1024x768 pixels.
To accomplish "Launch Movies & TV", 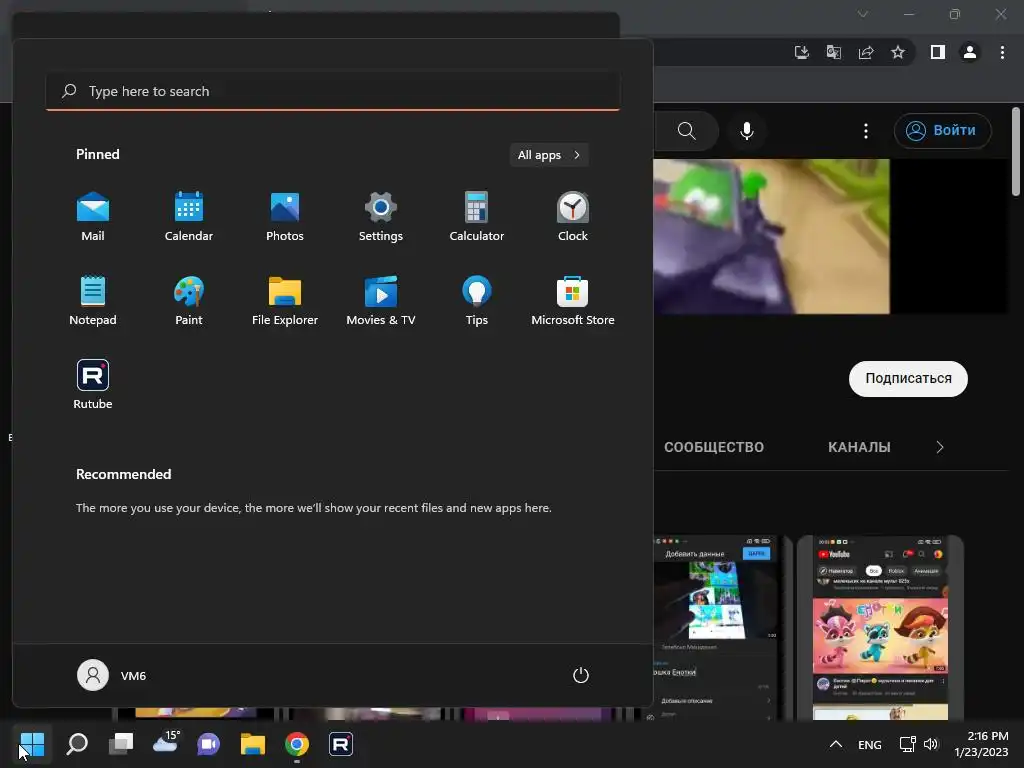I will [381, 300].
